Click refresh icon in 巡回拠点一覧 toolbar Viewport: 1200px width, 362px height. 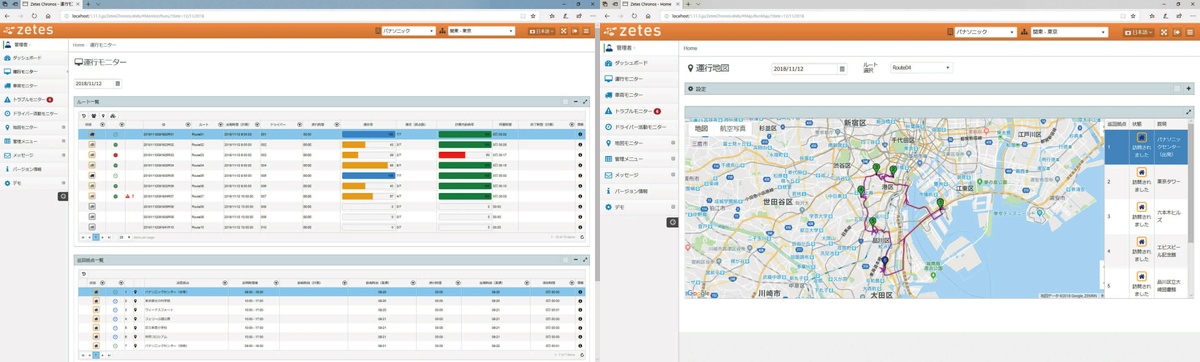[x=84, y=273]
